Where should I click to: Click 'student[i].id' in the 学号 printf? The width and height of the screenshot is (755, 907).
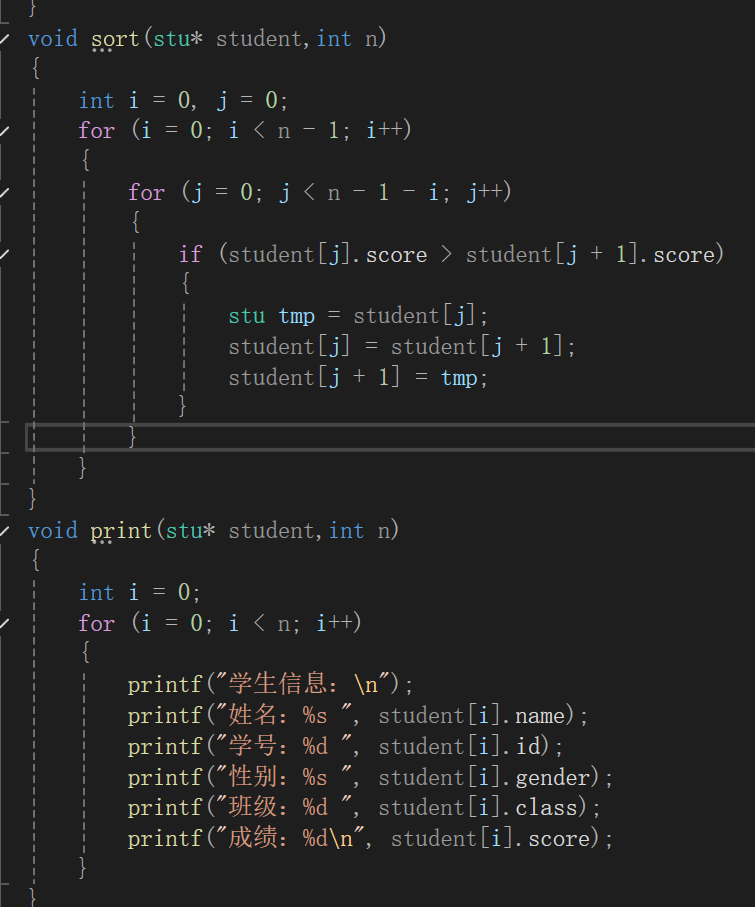(x=459, y=747)
